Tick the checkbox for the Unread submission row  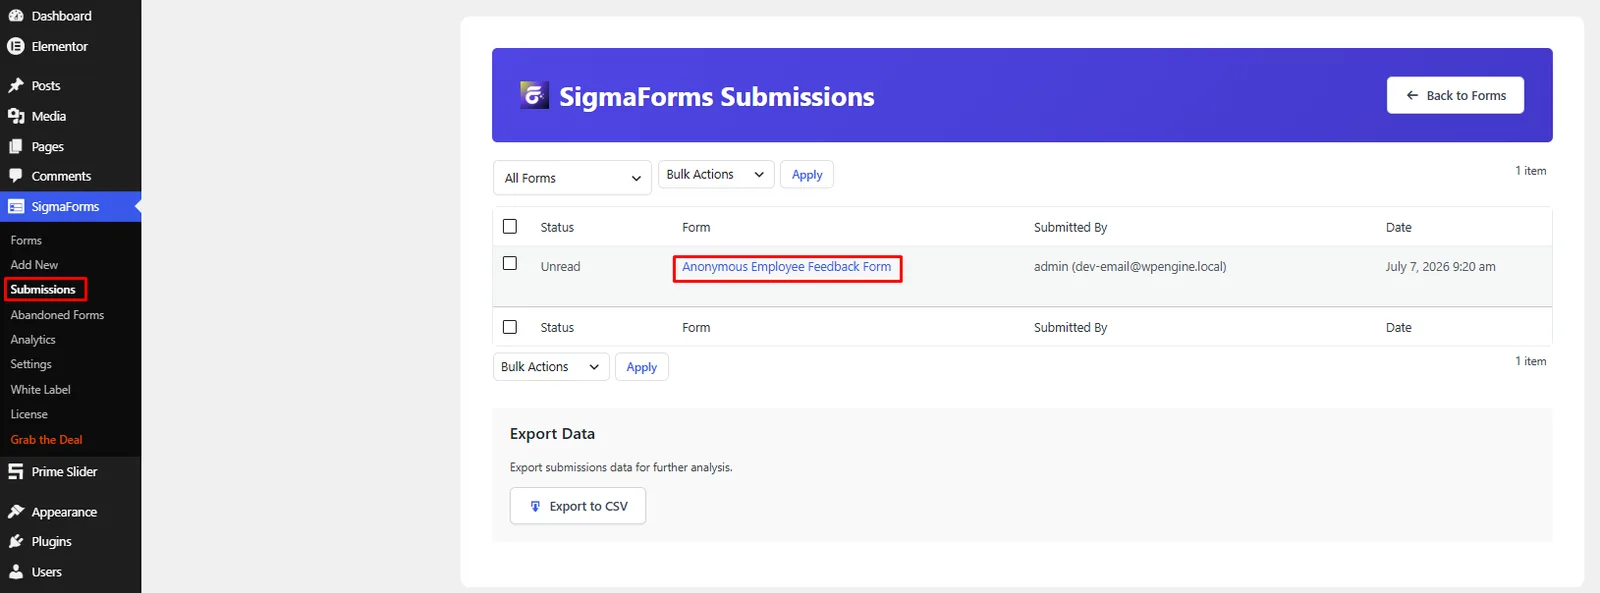[x=510, y=263]
